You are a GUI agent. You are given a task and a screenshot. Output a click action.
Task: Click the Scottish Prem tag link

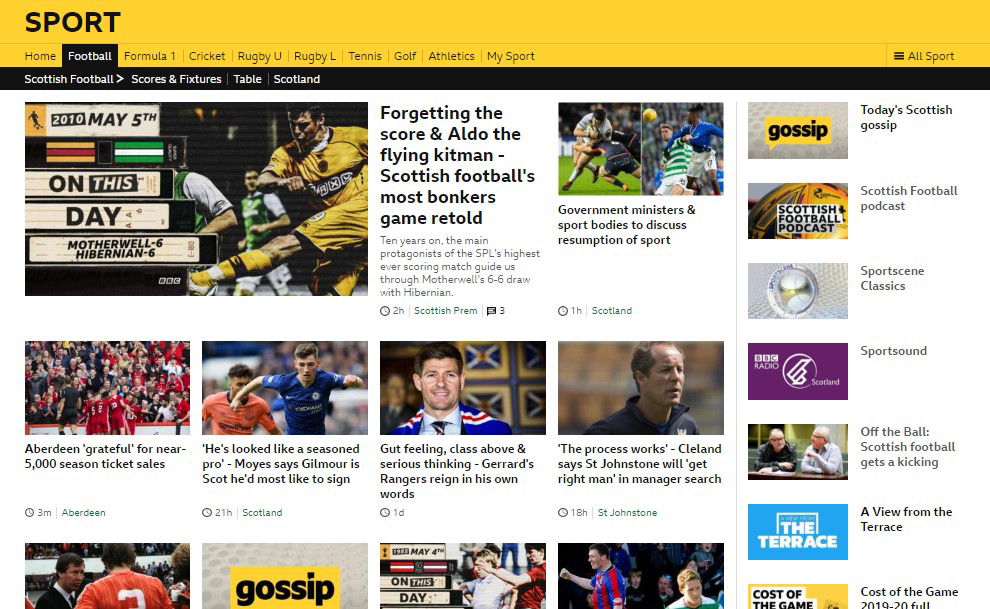(x=446, y=310)
